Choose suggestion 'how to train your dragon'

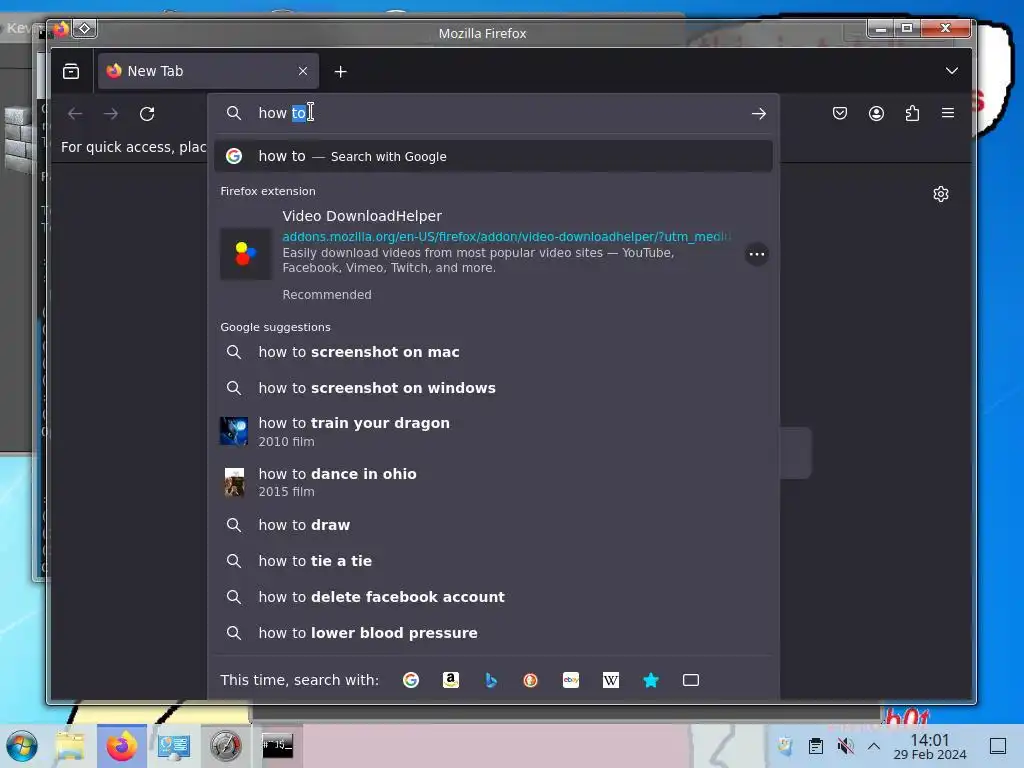(x=493, y=432)
